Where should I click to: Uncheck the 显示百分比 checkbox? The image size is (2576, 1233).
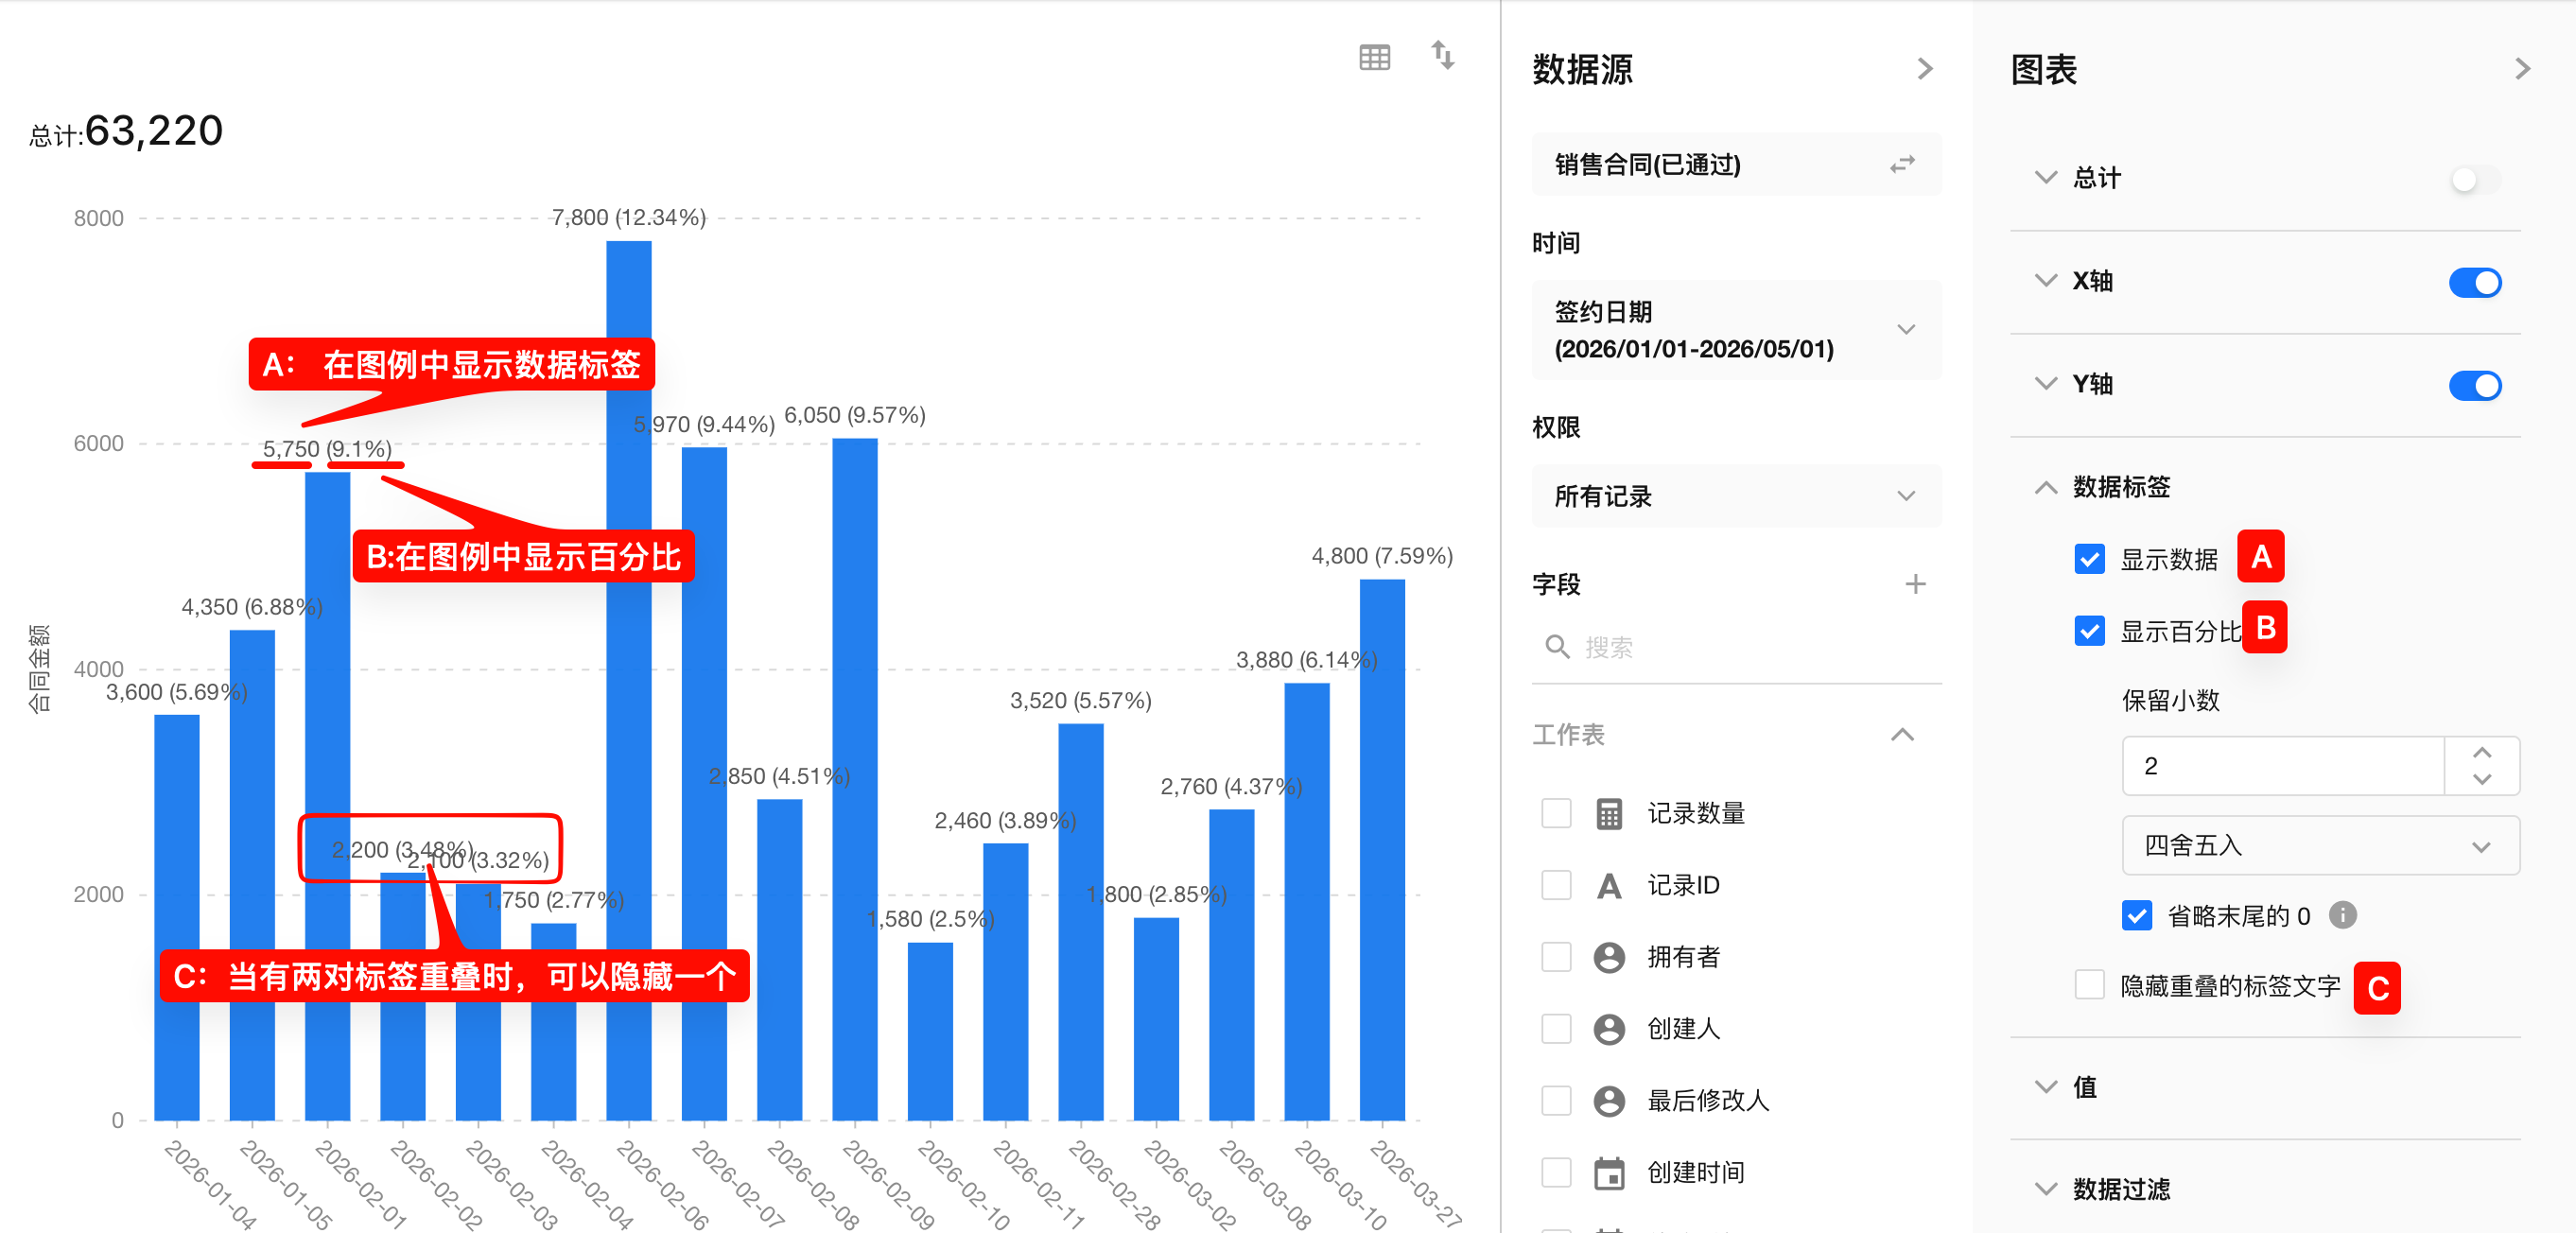2089,631
